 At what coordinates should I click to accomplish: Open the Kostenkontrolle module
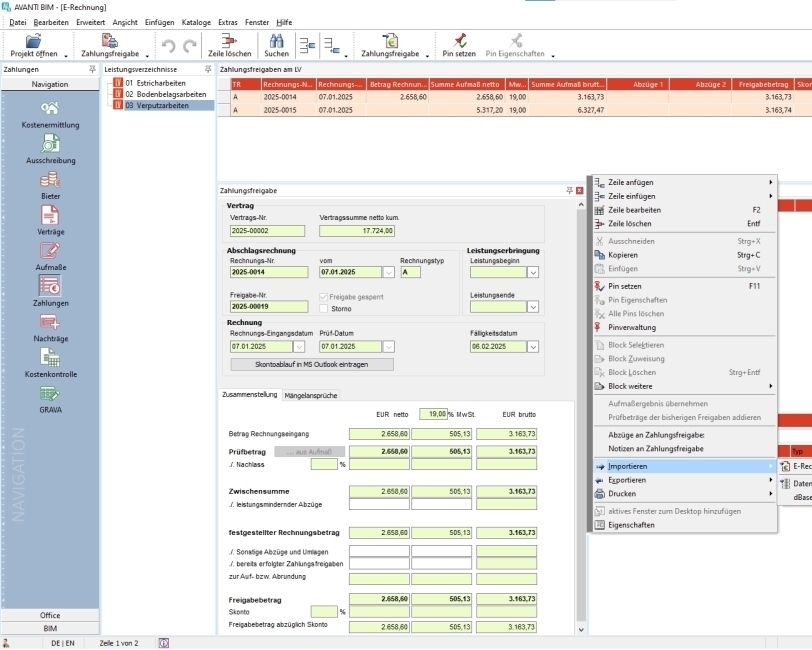tap(49, 358)
